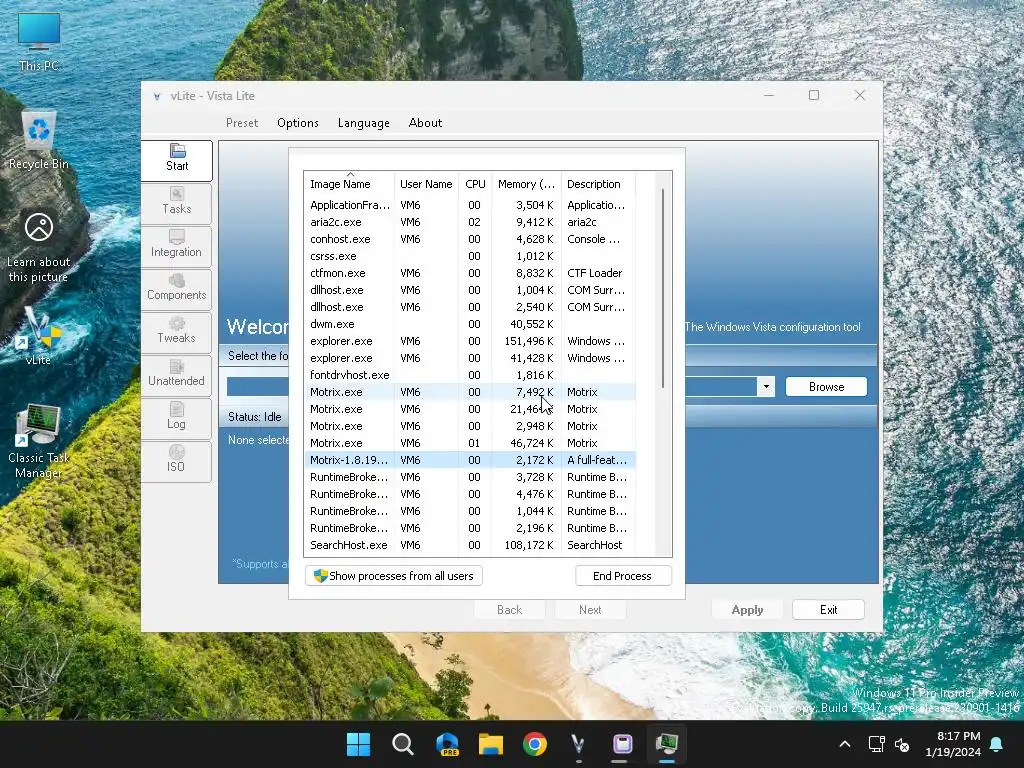Sort processes by User Name column

tap(426, 184)
